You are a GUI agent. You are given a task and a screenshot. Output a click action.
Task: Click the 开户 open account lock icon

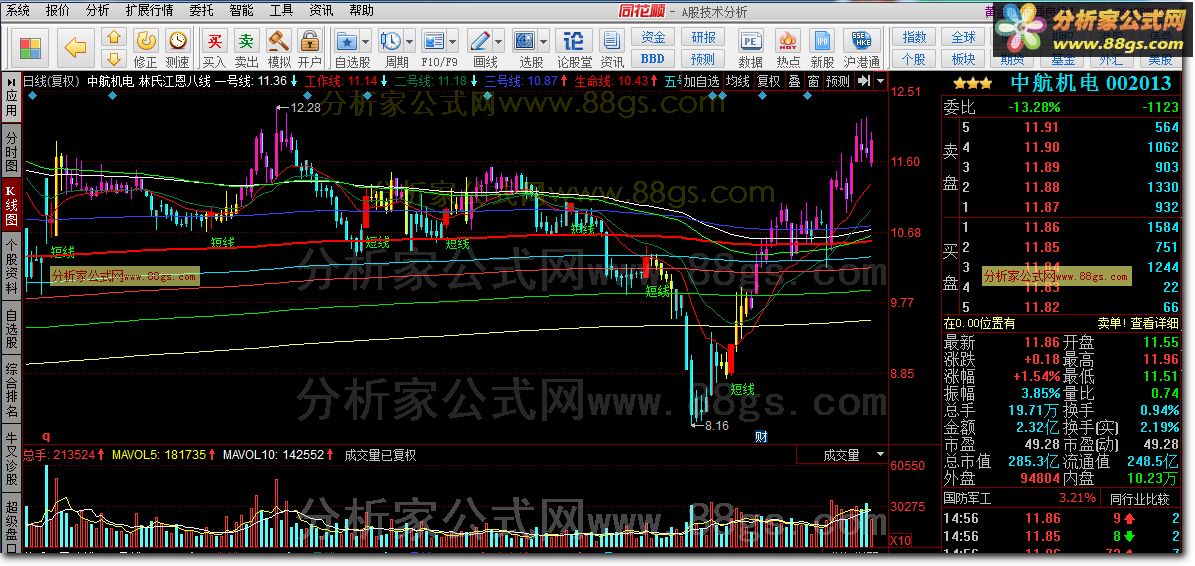coord(309,41)
